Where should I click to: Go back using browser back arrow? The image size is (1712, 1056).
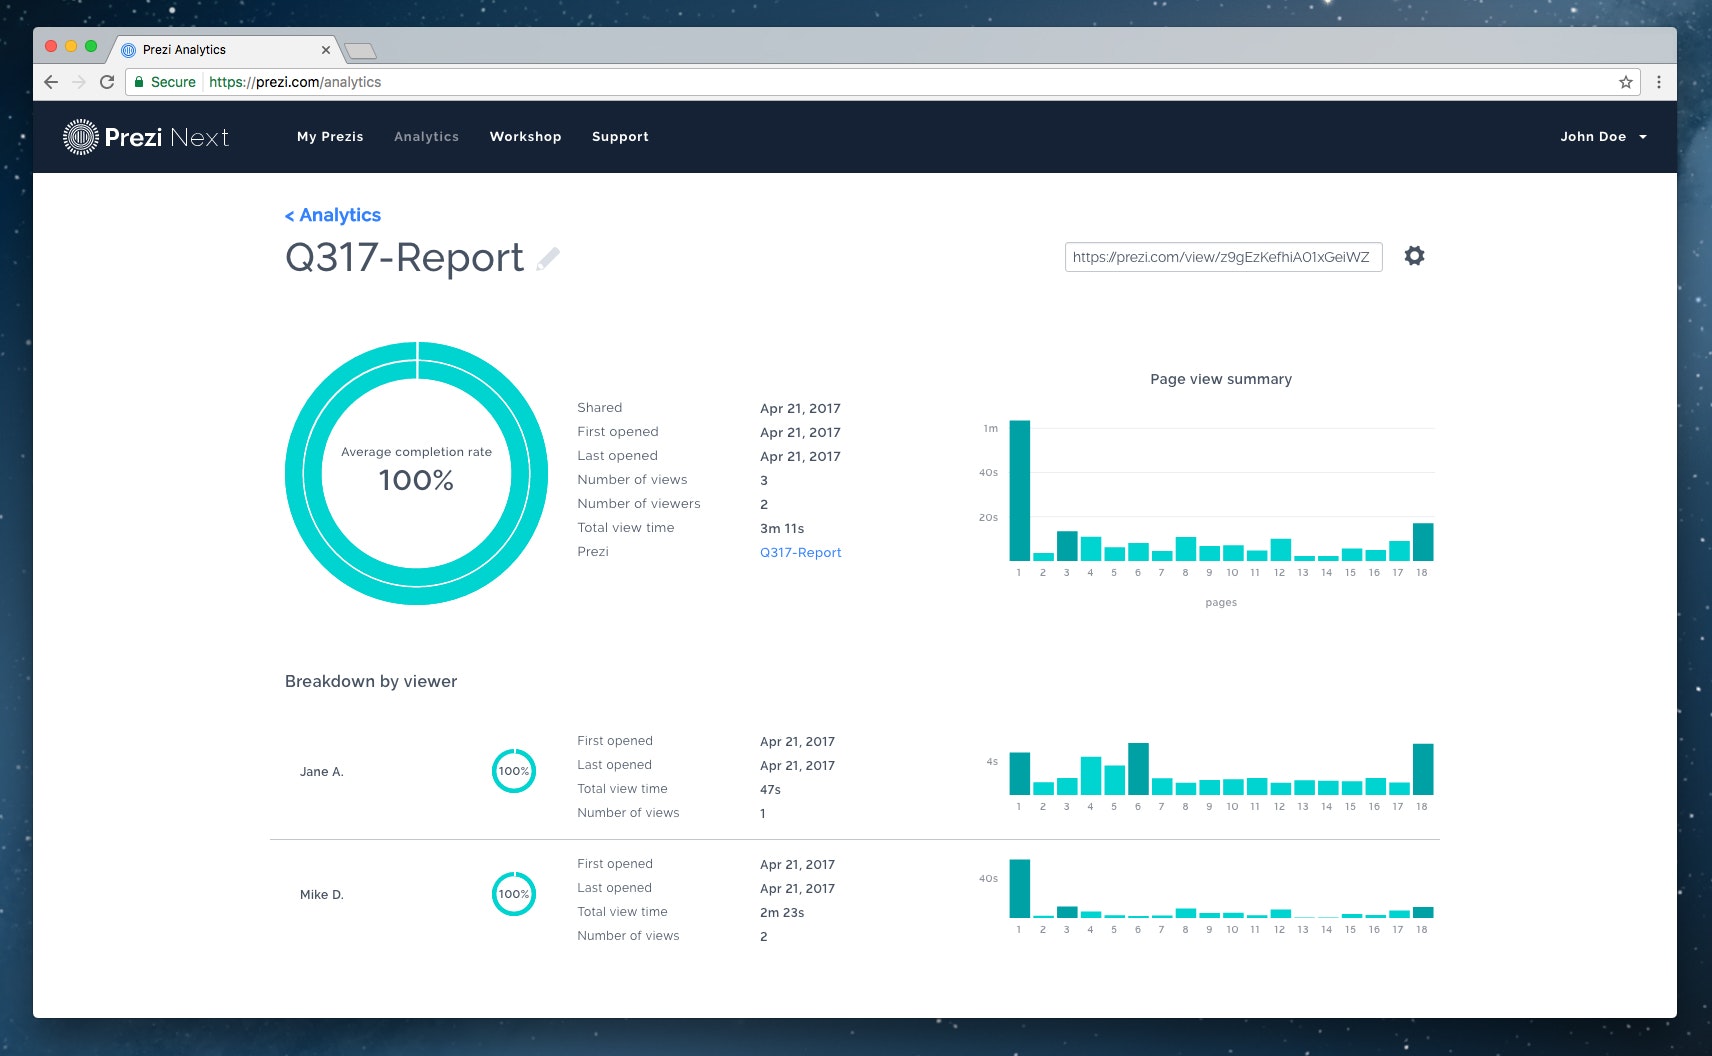51,82
